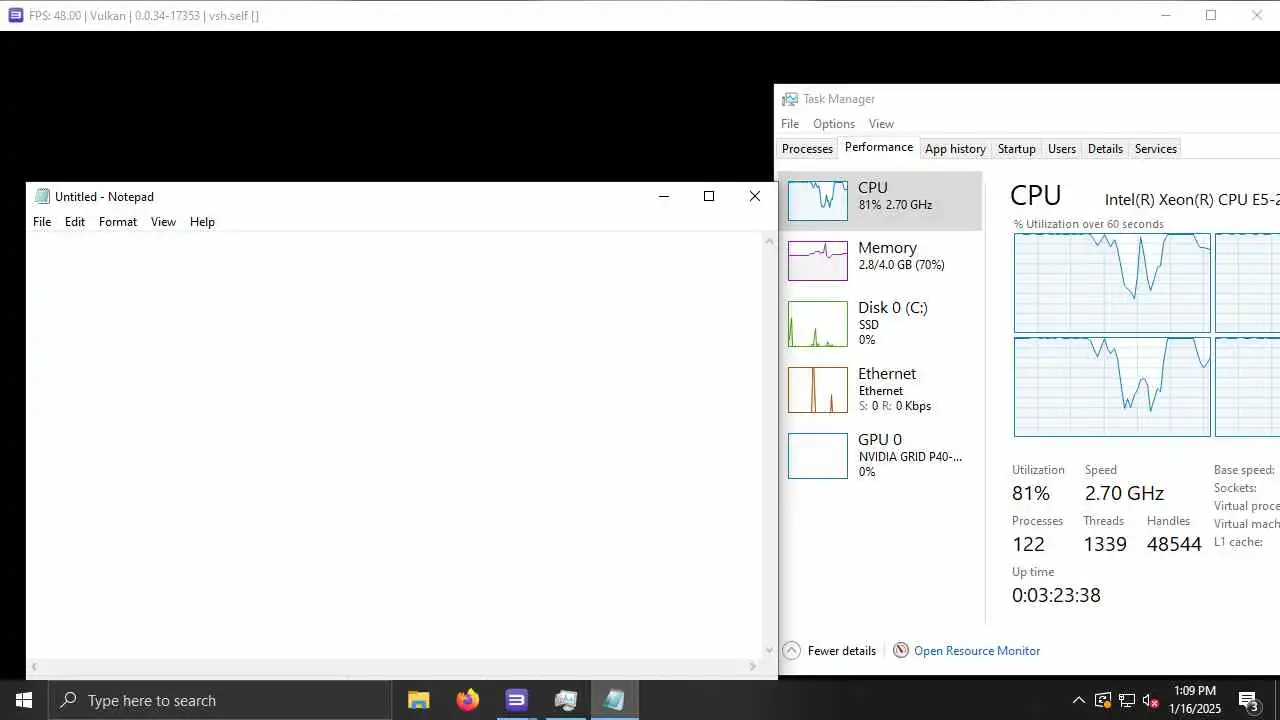The height and width of the screenshot is (720, 1280).
Task: Open Task Manager View menu
Action: [x=881, y=124]
